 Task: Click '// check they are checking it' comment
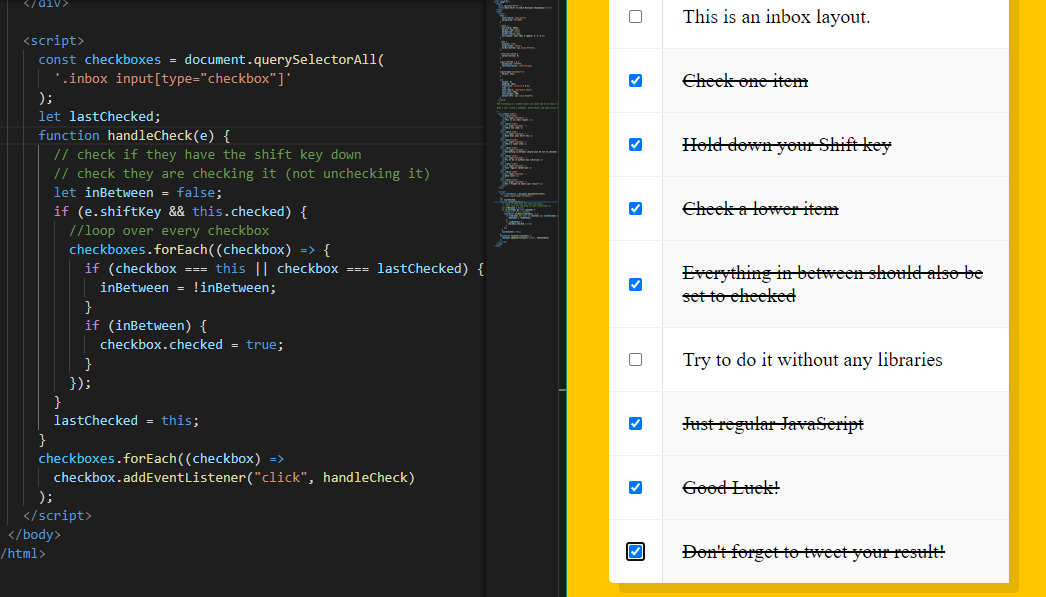(242, 173)
